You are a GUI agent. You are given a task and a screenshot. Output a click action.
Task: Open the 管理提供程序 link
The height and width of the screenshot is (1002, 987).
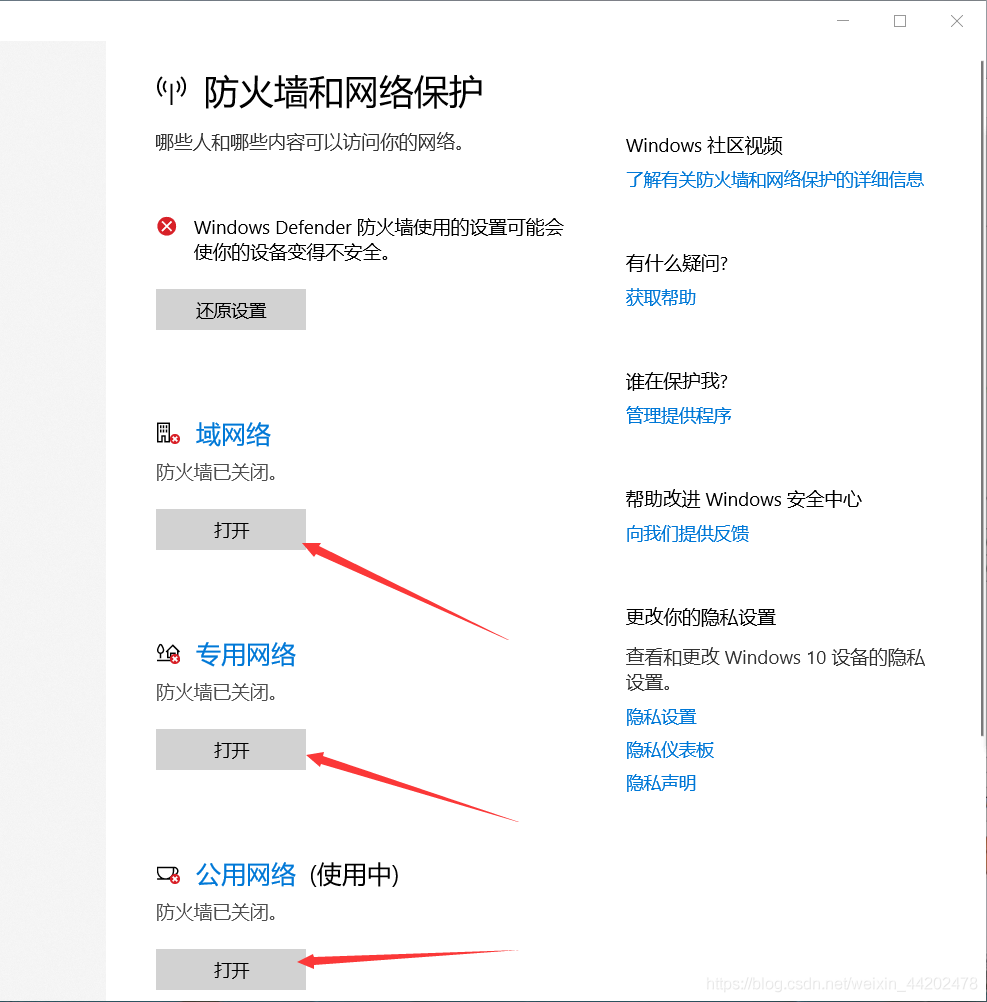pyautogui.click(x=678, y=415)
